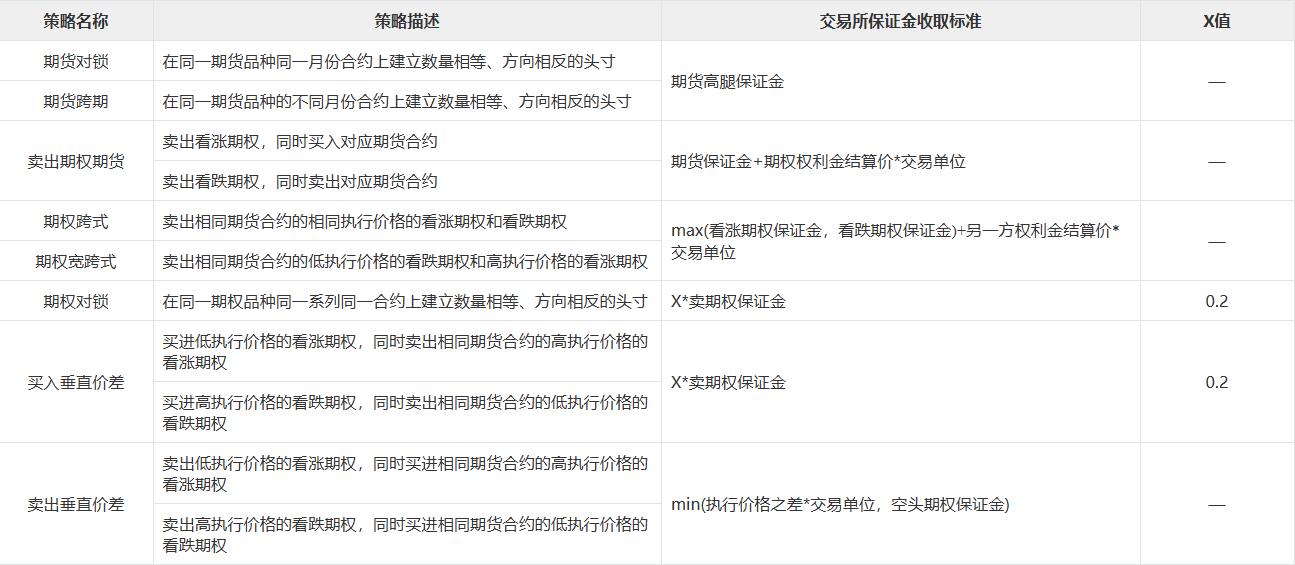Click the dash X value for 期权跨式 rows
The width and height of the screenshot is (1295, 565).
pyautogui.click(x=1217, y=241)
